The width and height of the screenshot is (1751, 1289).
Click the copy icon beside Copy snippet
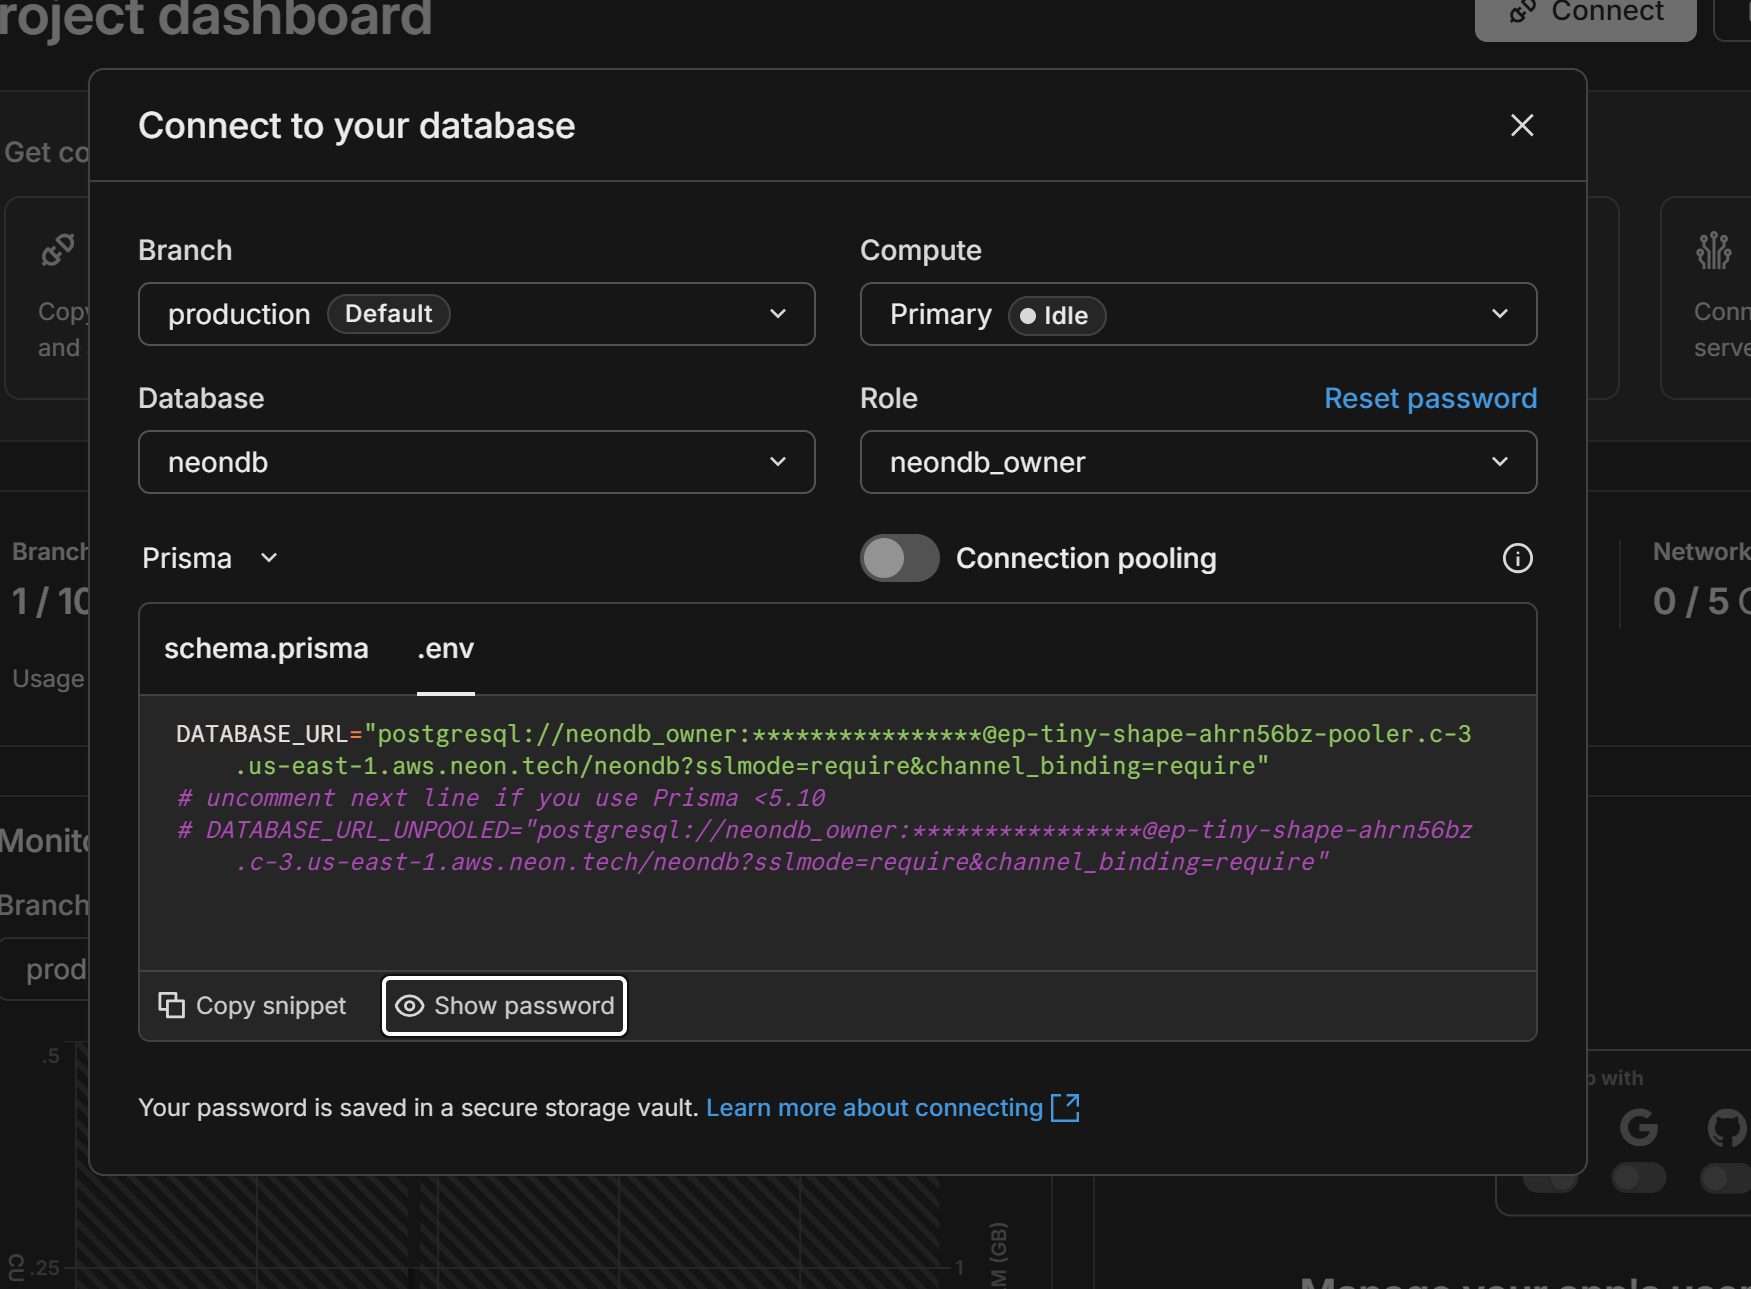(x=172, y=1005)
